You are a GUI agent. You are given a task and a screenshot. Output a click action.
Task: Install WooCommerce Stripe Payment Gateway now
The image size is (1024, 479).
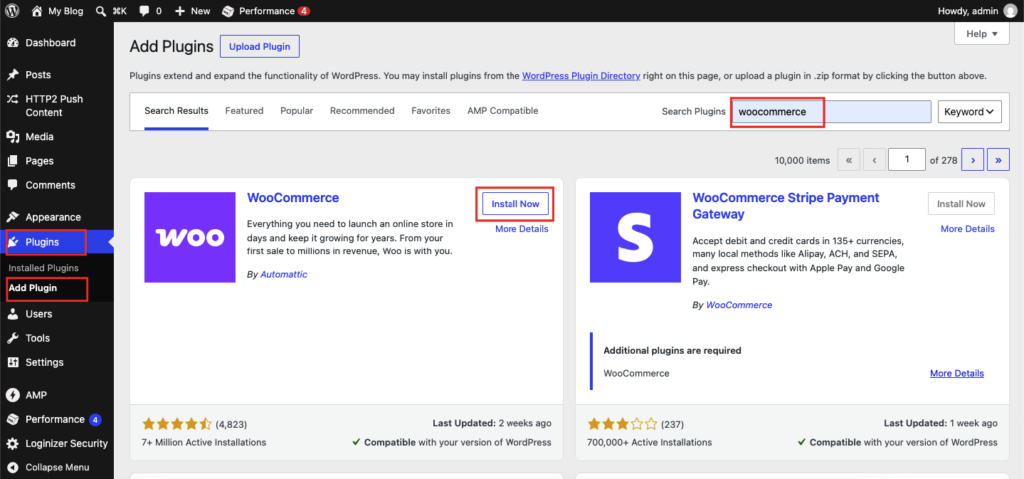point(961,204)
